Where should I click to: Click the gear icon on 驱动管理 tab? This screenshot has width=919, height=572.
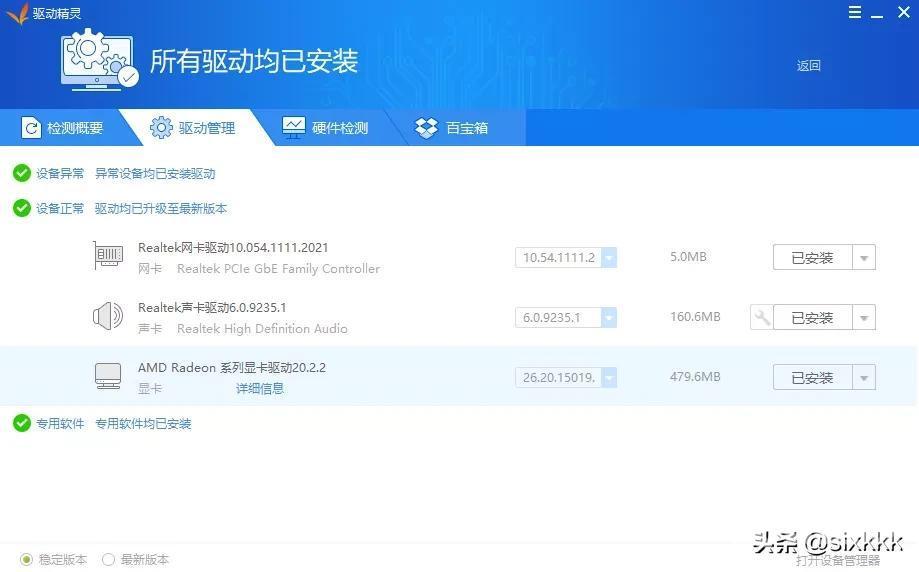(x=161, y=128)
